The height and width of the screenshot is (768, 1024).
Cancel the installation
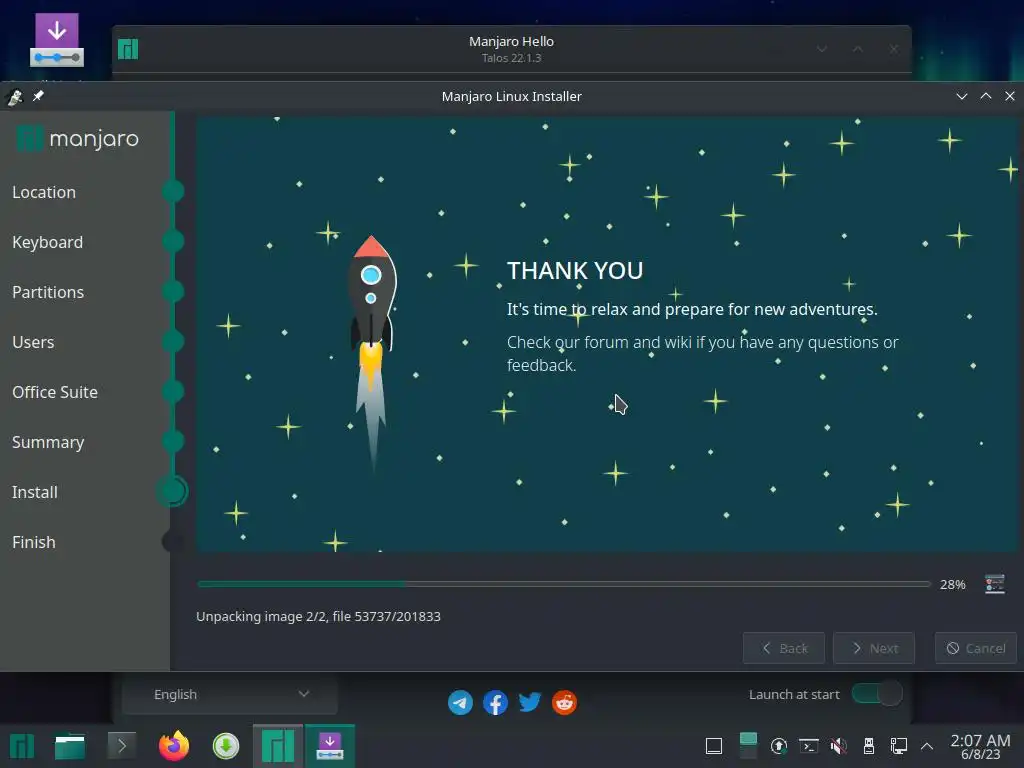click(976, 648)
